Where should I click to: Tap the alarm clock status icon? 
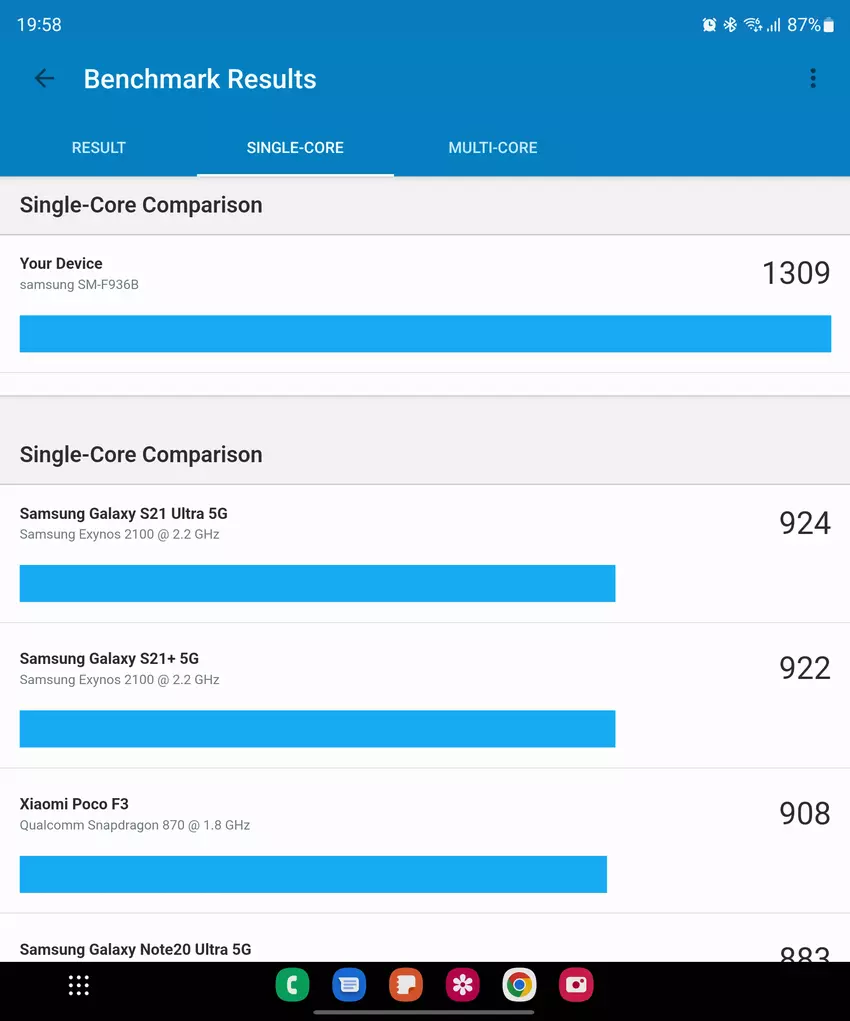[709, 25]
